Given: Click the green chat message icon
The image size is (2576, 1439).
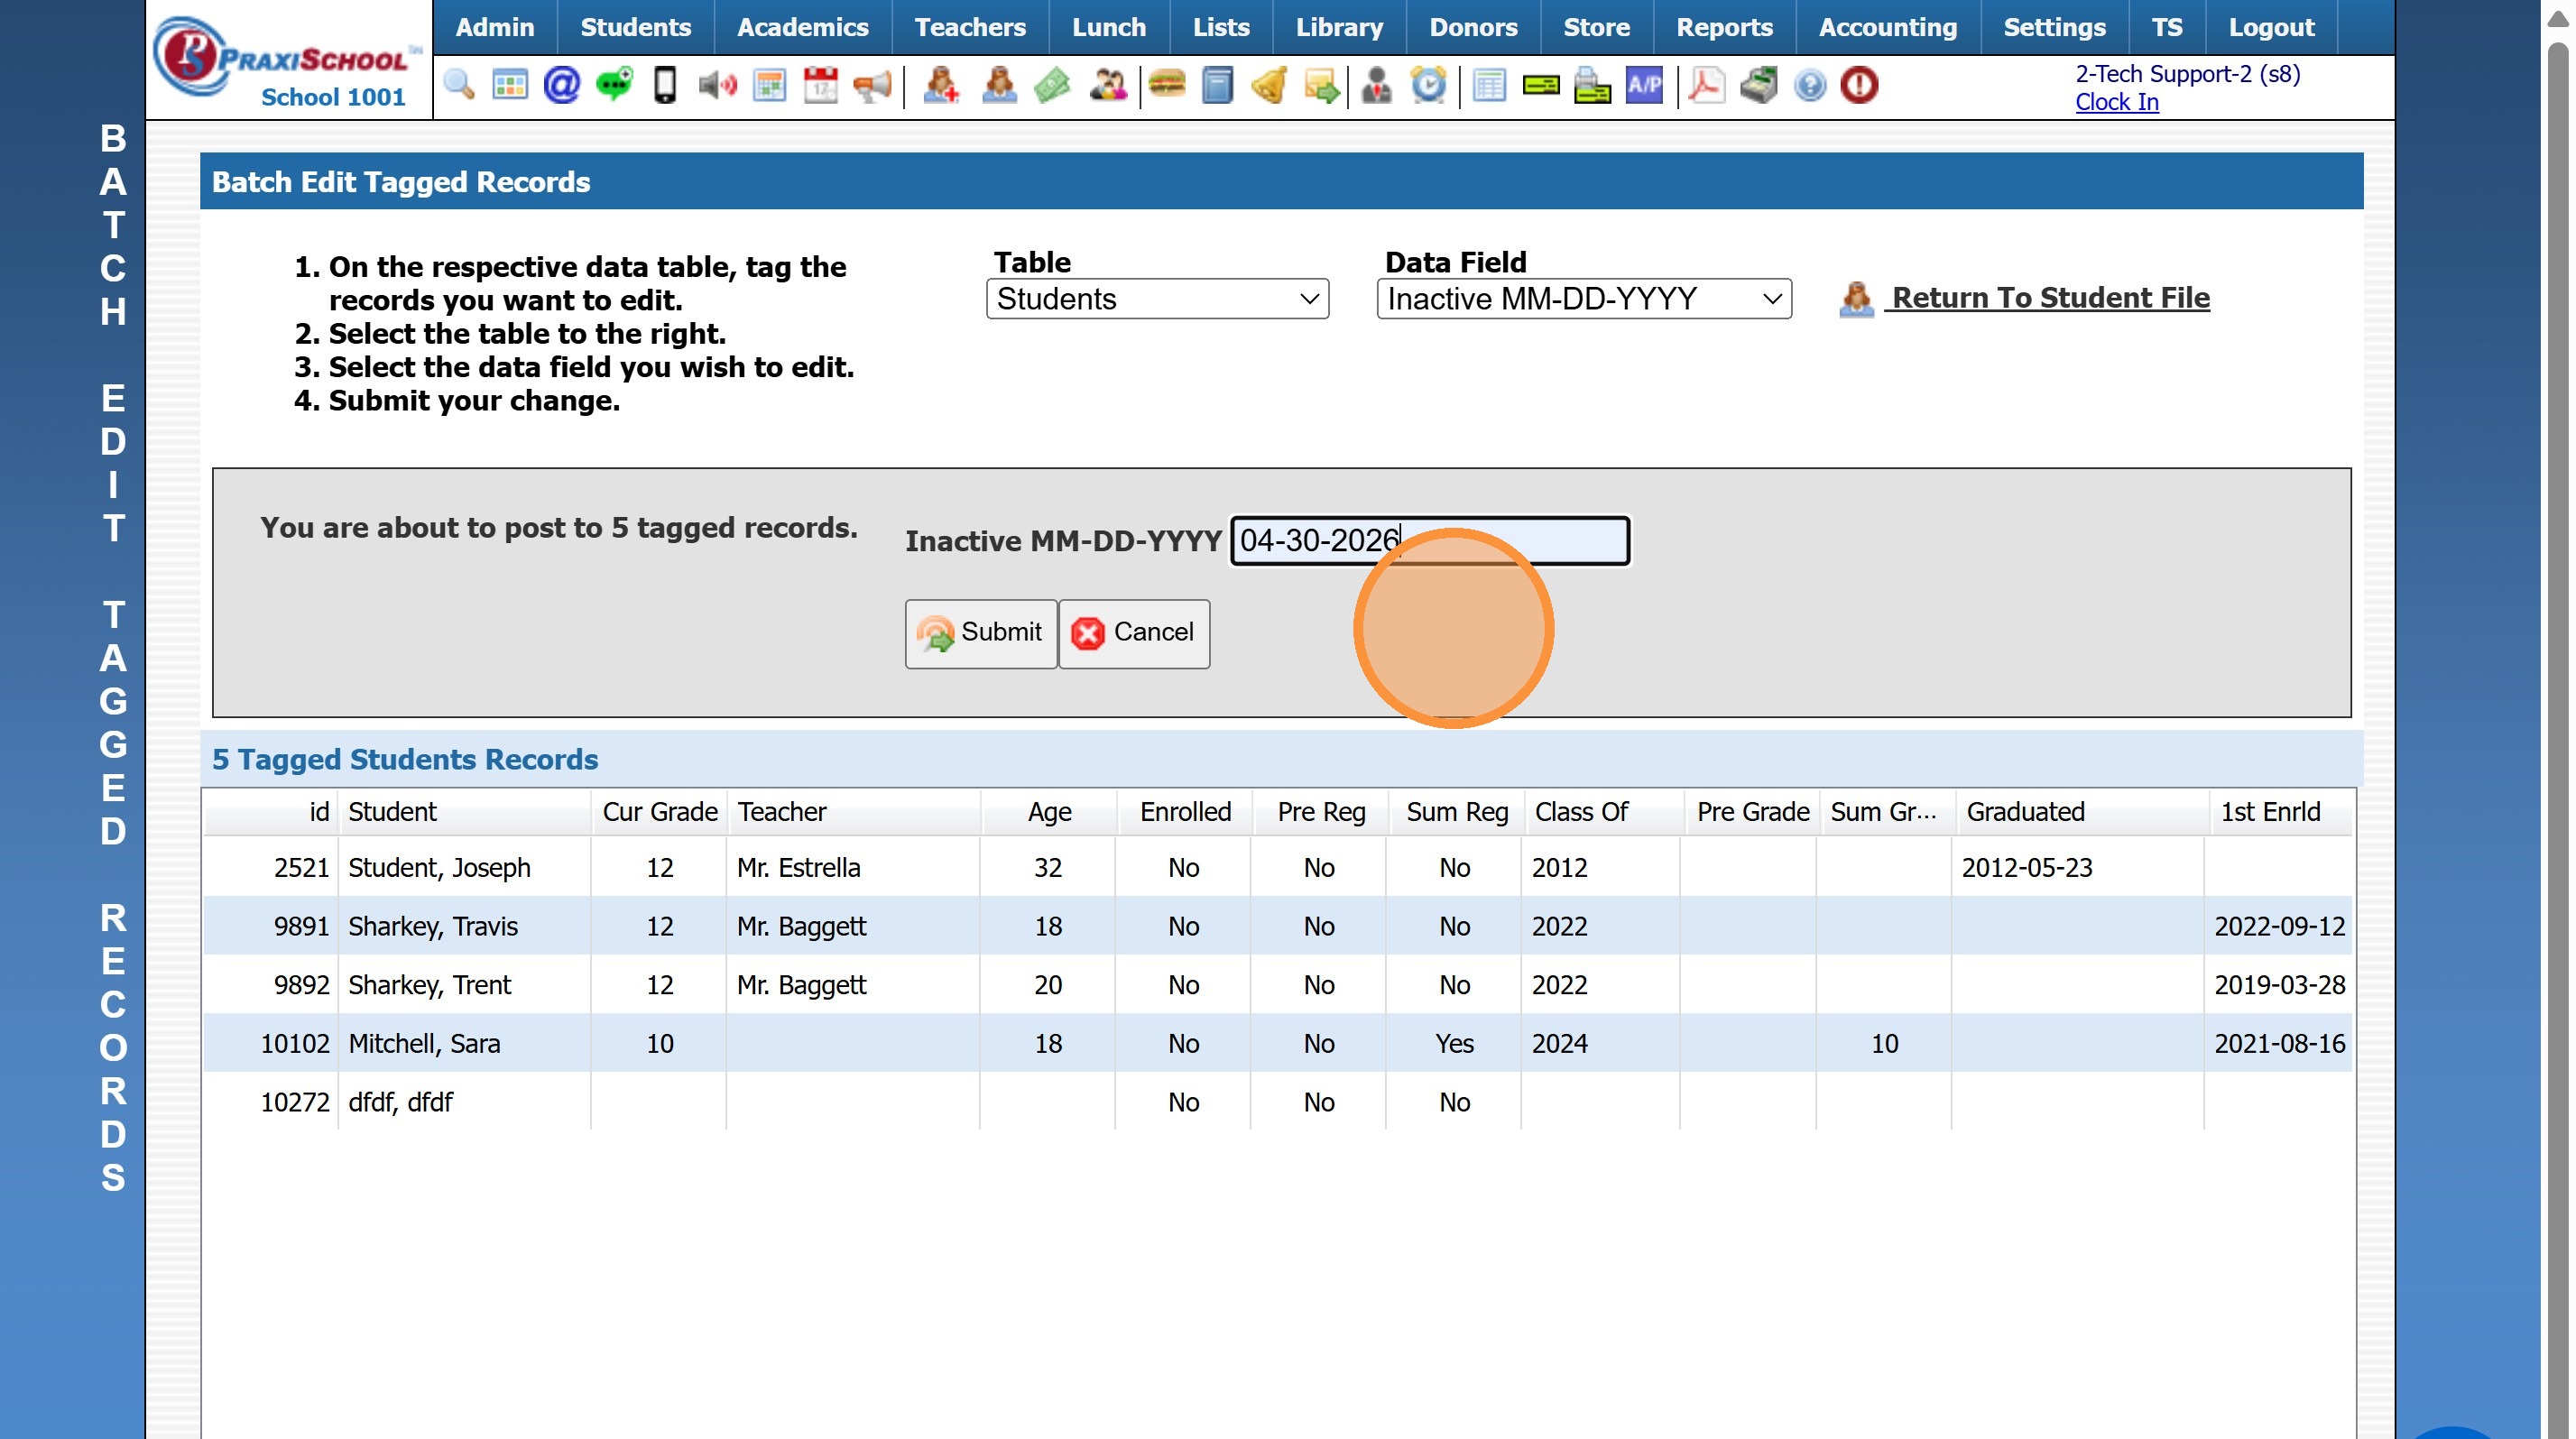Looking at the screenshot, I should pos(614,85).
